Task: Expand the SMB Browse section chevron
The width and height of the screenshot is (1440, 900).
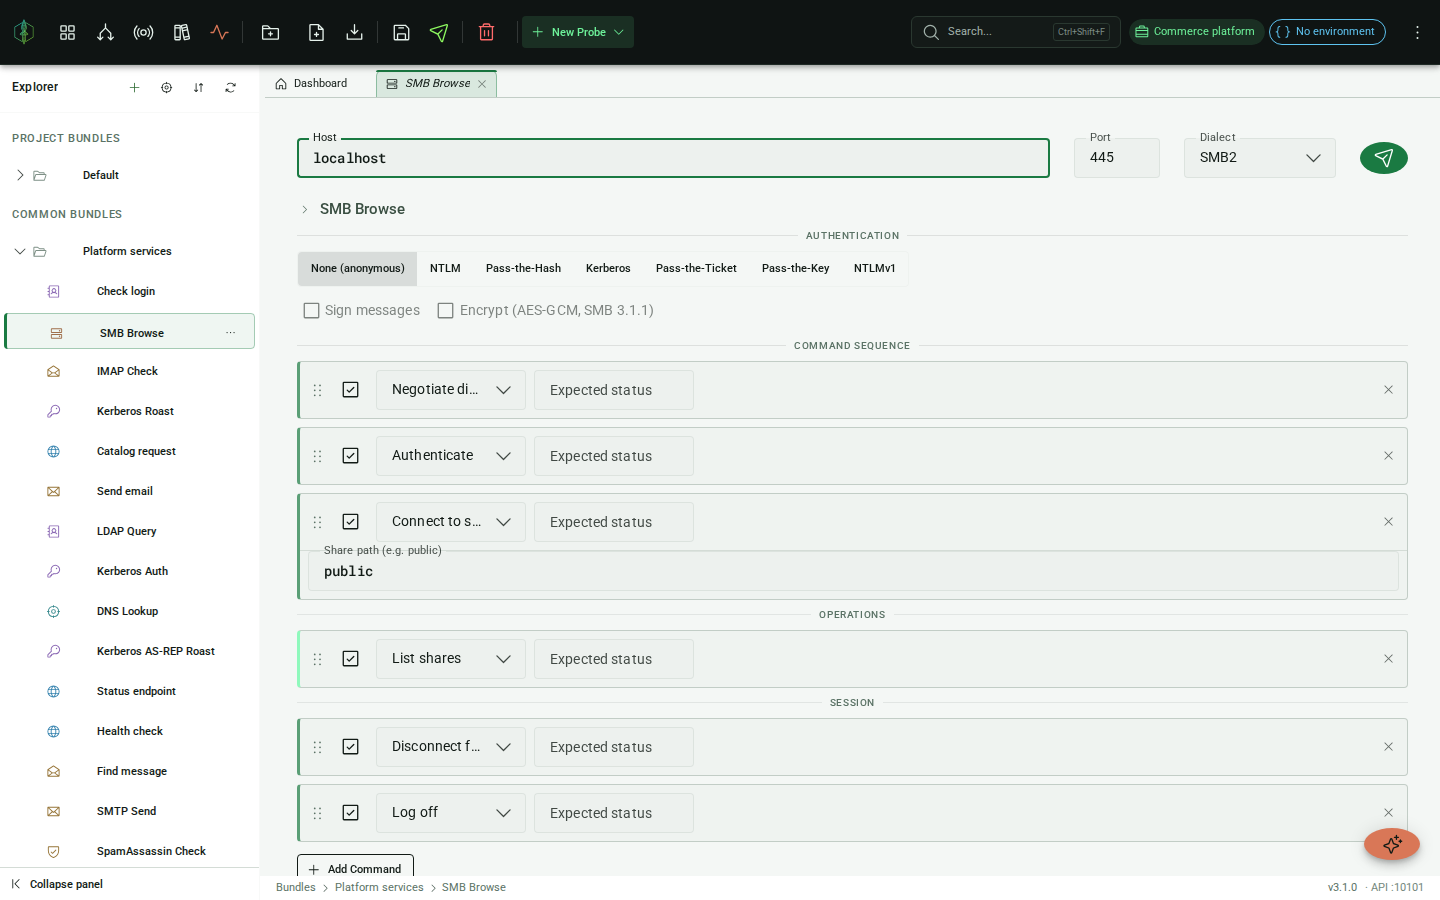Action: pos(305,209)
